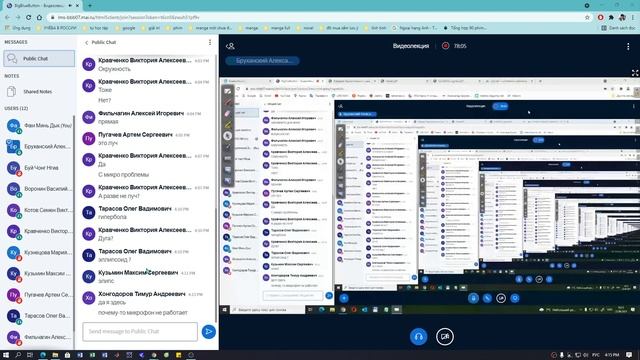
Task: Bookmark this page with the star icon
Action: coord(587,18)
